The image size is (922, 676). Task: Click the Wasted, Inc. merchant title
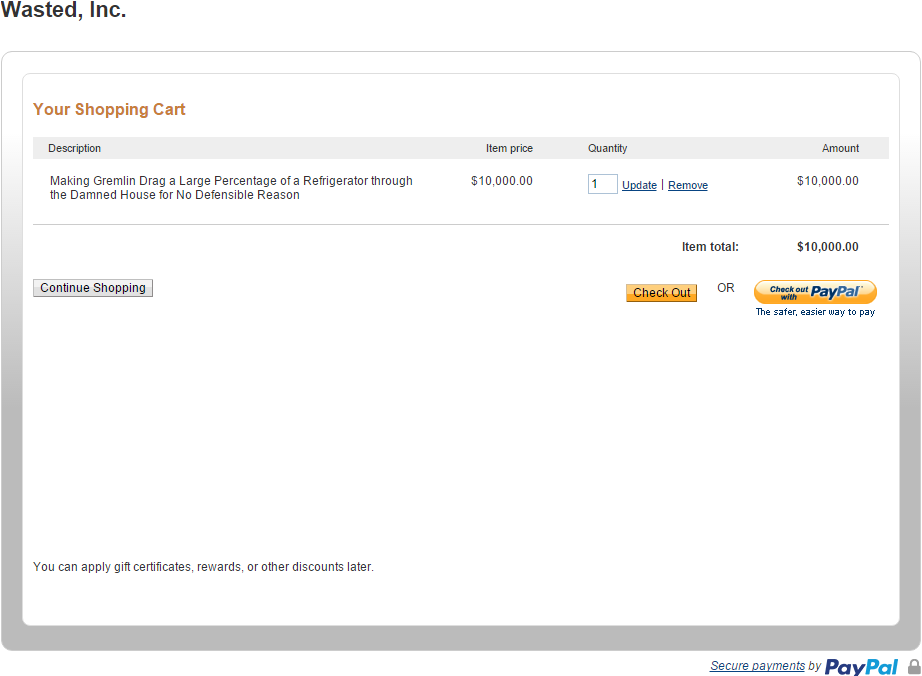coord(63,9)
